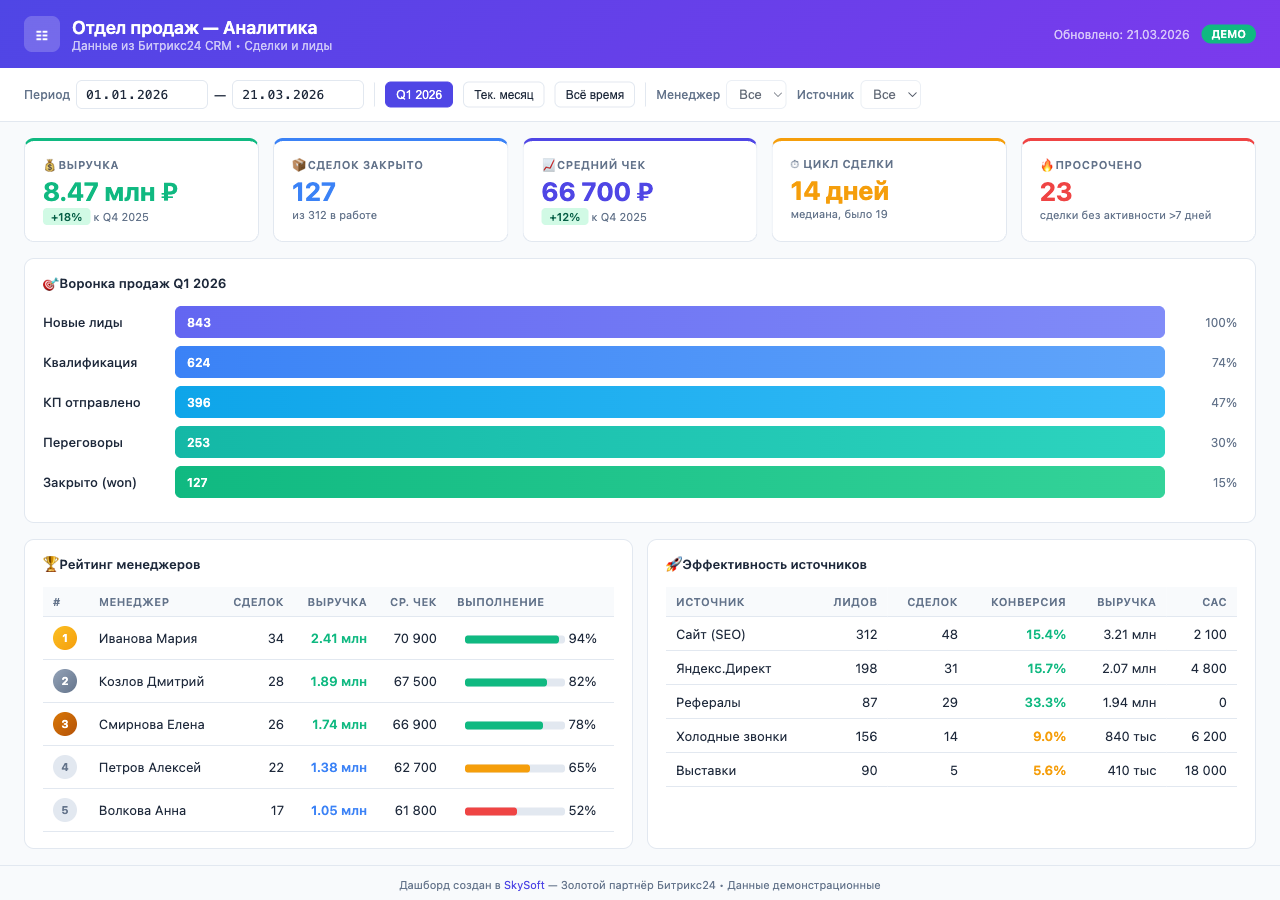Click the ДЕМО badge in header

[x=1228, y=34]
